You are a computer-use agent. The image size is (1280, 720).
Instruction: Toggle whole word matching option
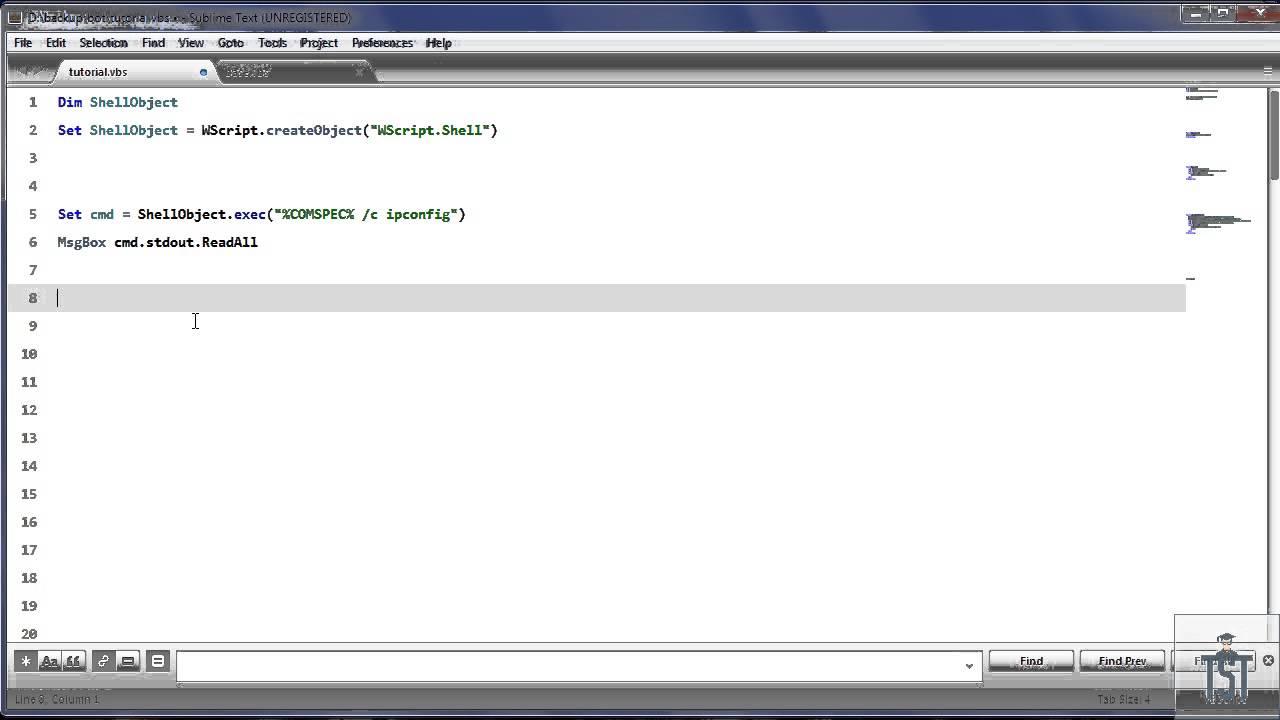[73, 661]
